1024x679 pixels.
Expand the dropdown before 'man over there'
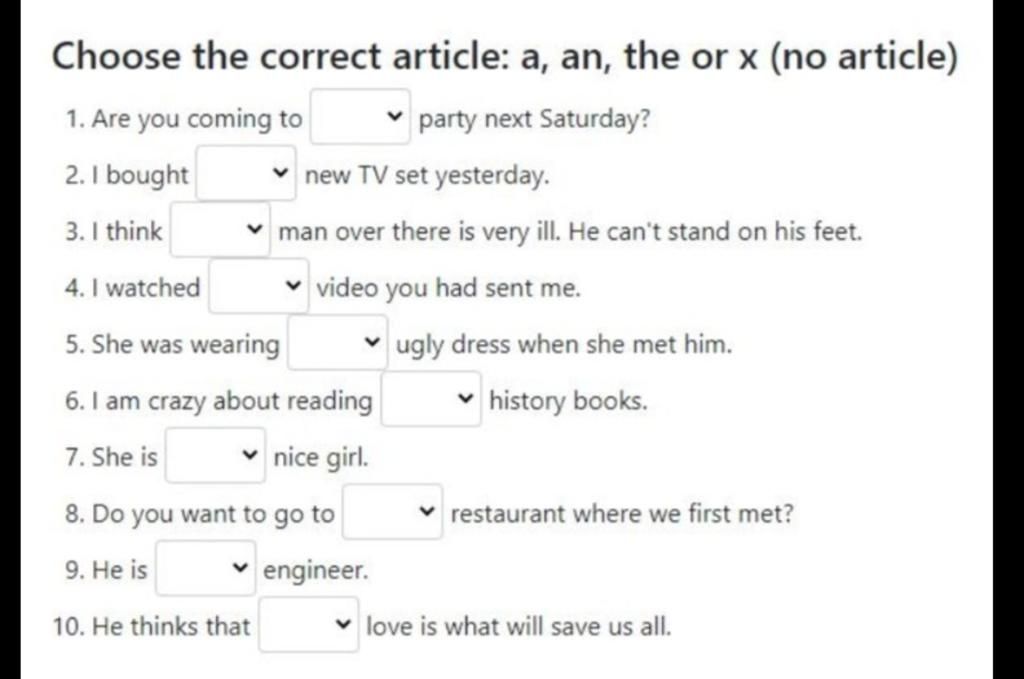click(221, 230)
